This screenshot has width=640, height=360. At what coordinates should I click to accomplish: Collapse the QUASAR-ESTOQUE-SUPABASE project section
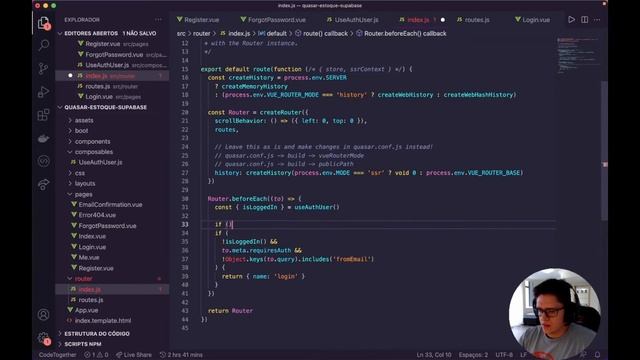pyautogui.click(x=106, y=107)
